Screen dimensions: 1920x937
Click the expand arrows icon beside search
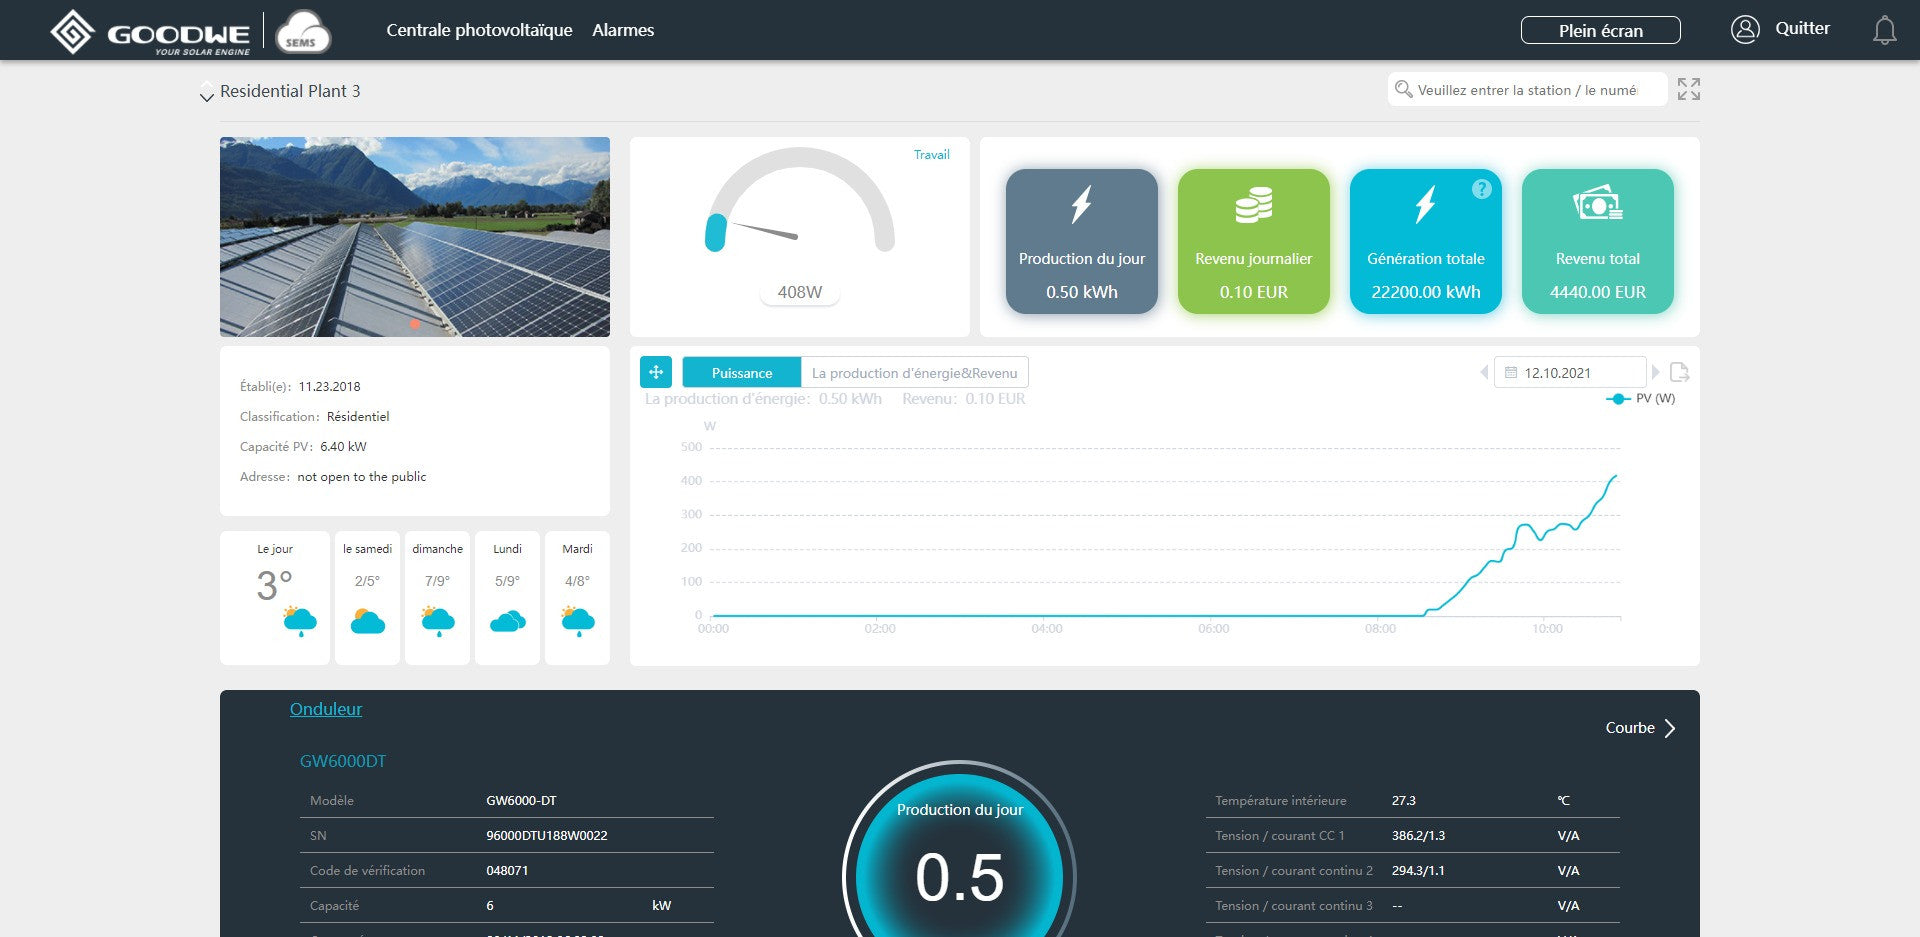[1689, 89]
